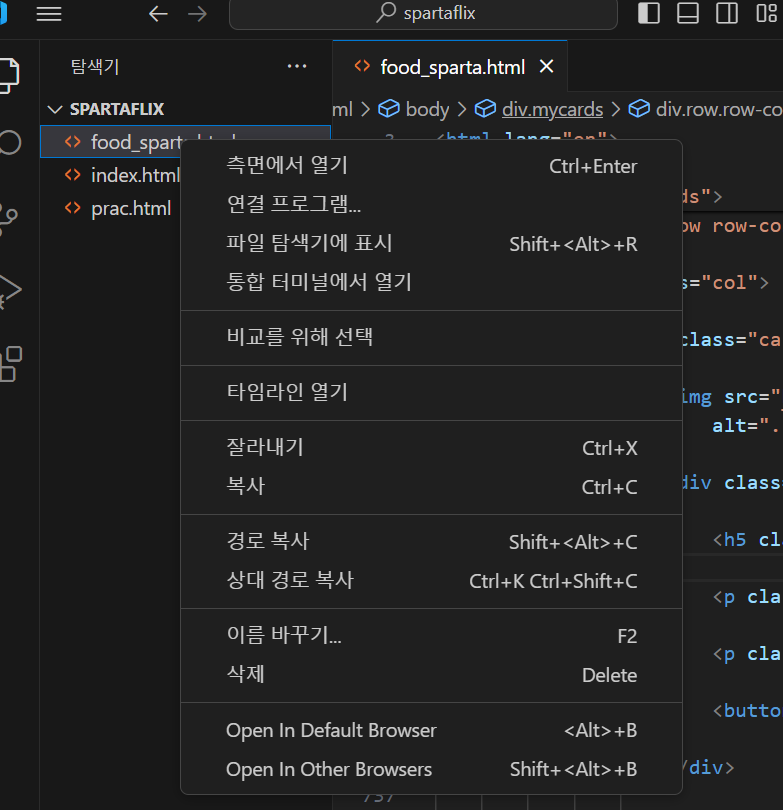Choose '통합 터미널에서 열기' menu entry
The width and height of the screenshot is (783, 810).
tap(431, 282)
